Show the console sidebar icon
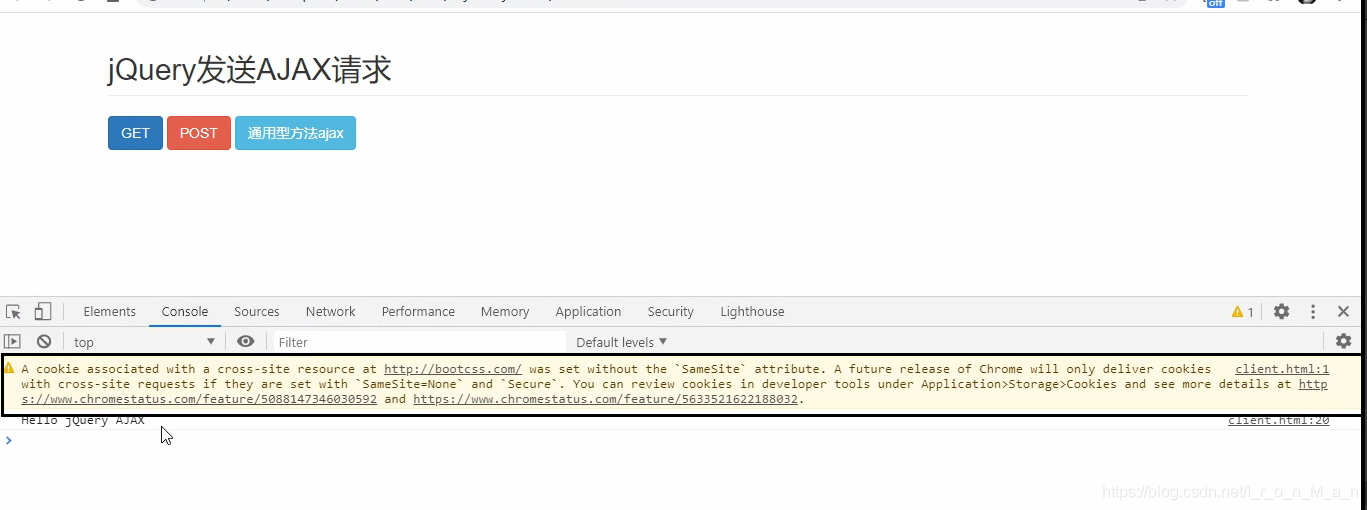 [12, 341]
